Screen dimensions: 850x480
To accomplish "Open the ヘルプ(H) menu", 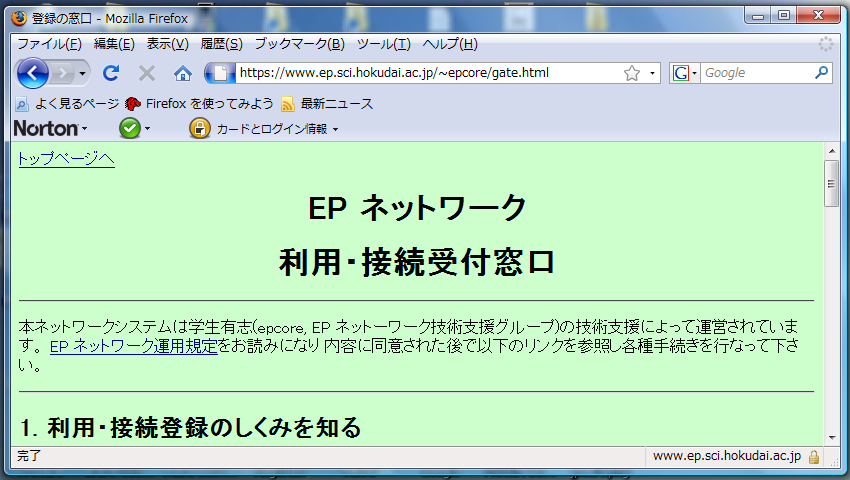I will [450, 44].
